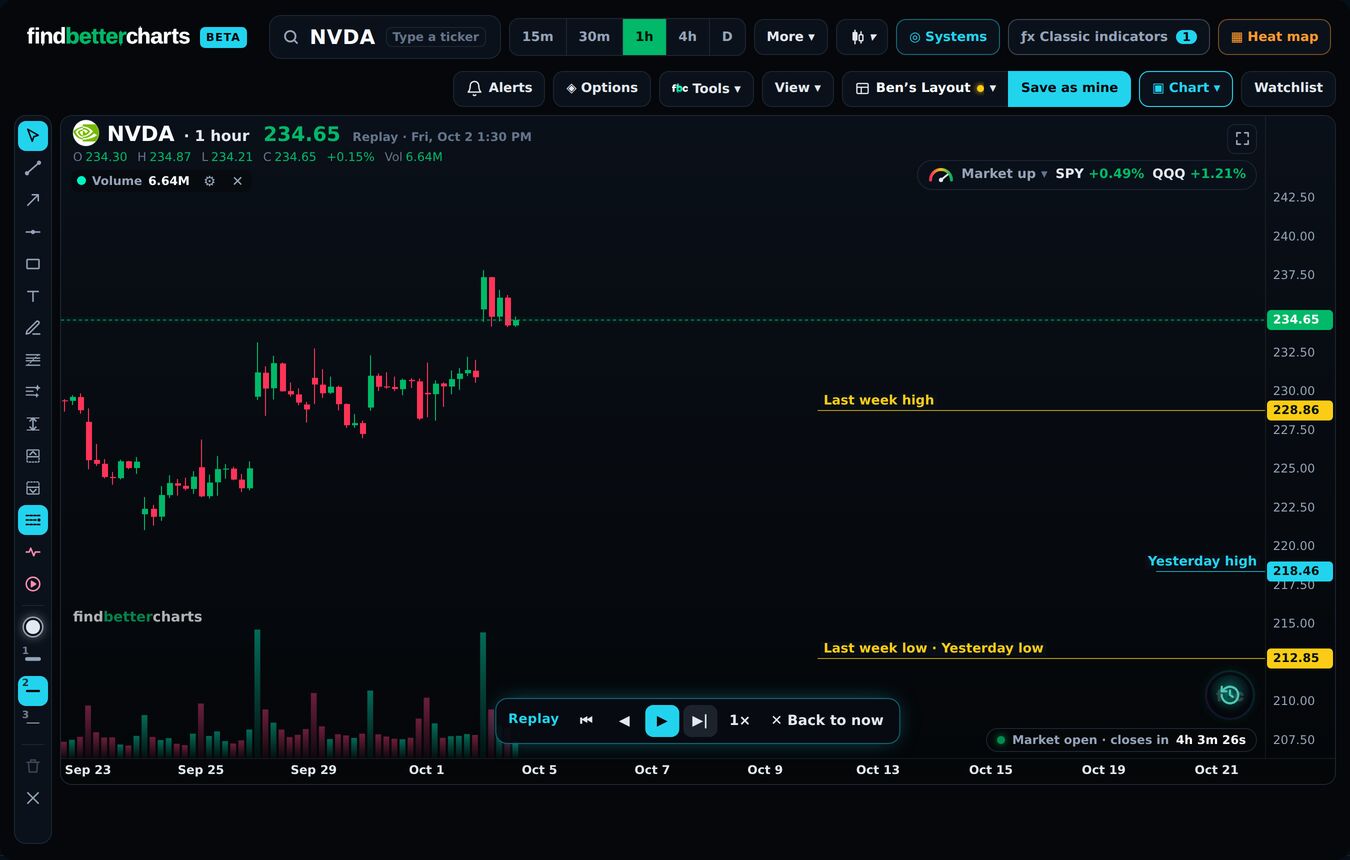Click the round history clock button

pyautogui.click(x=1230, y=694)
